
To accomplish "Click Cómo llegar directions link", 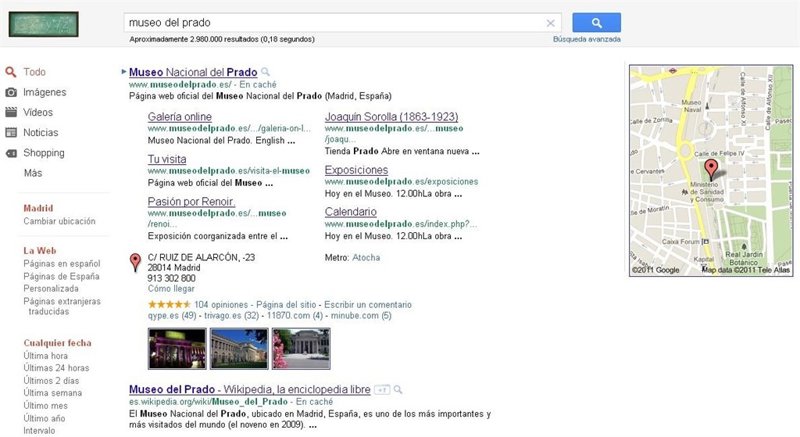I will click(171, 289).
